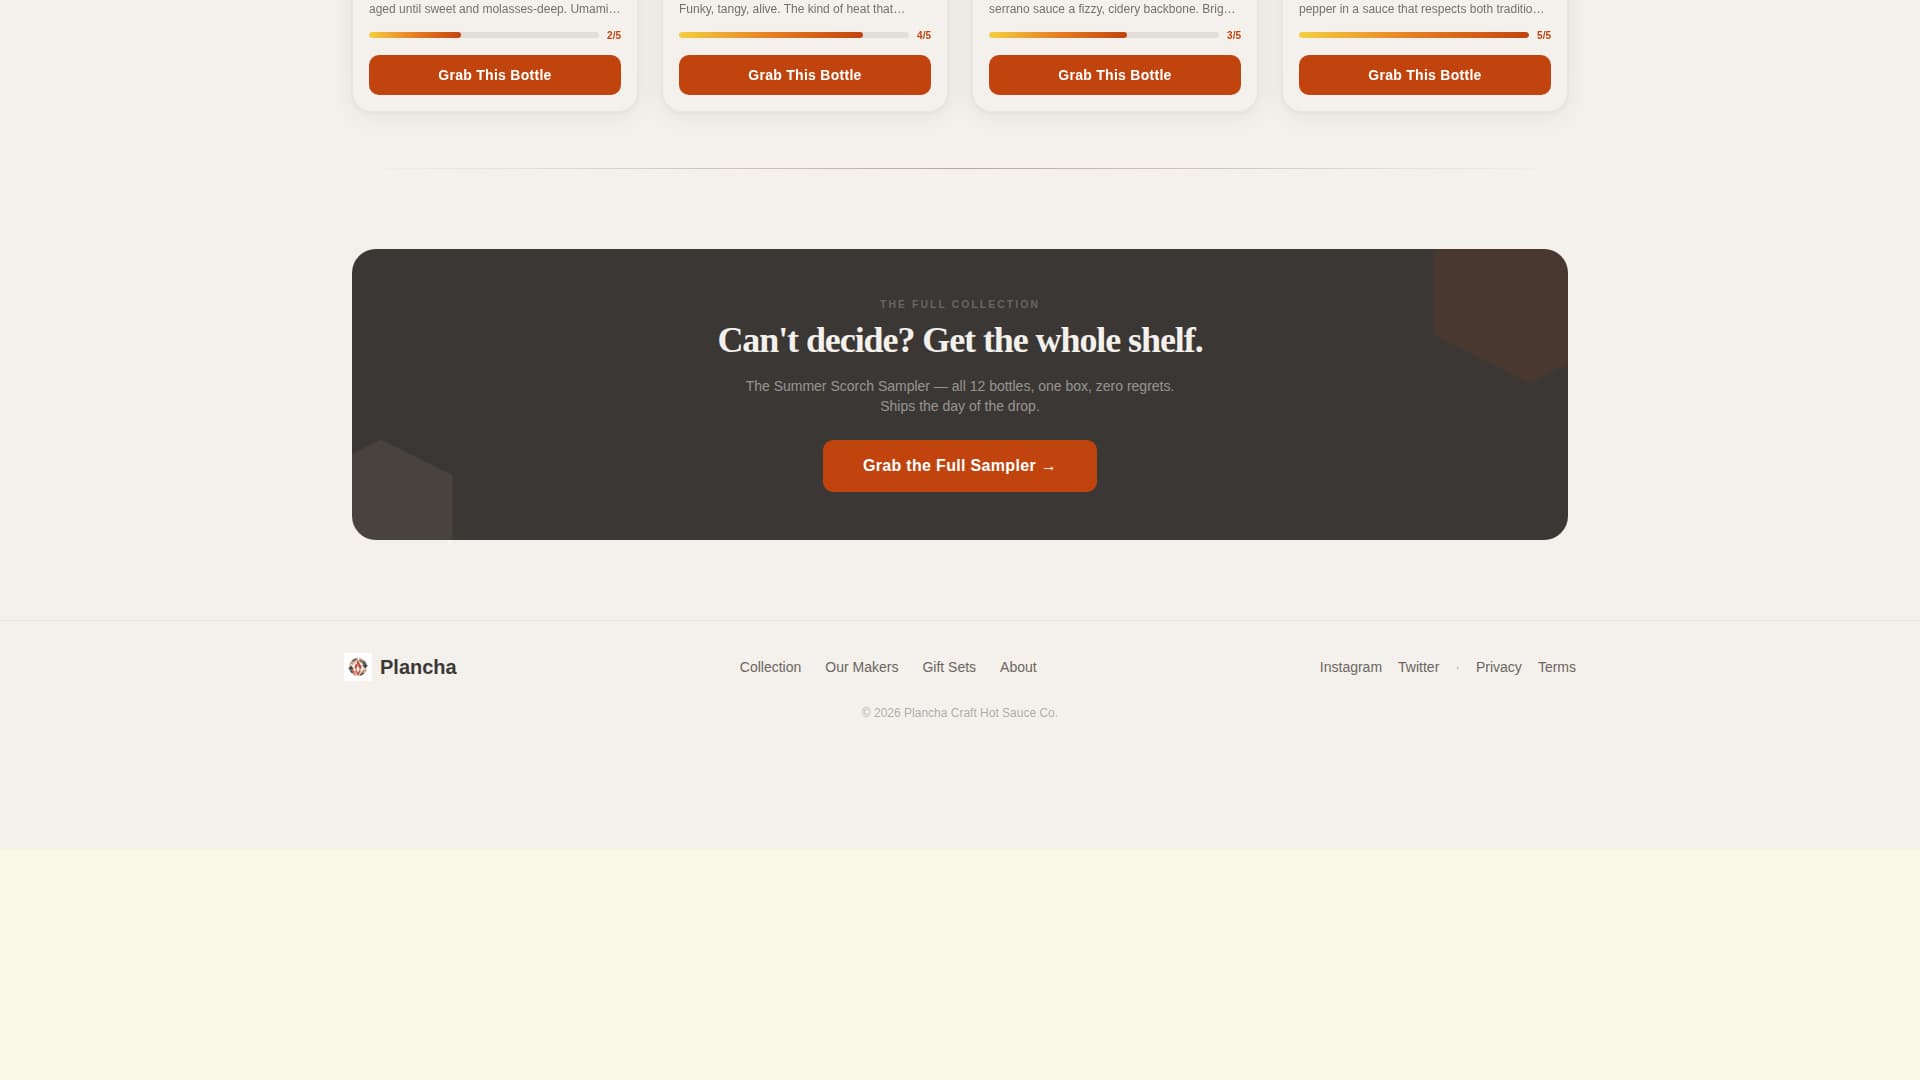Visit the Twitter link
The width and height of the screenshot is (1920, 1080).
(1418, 667)
